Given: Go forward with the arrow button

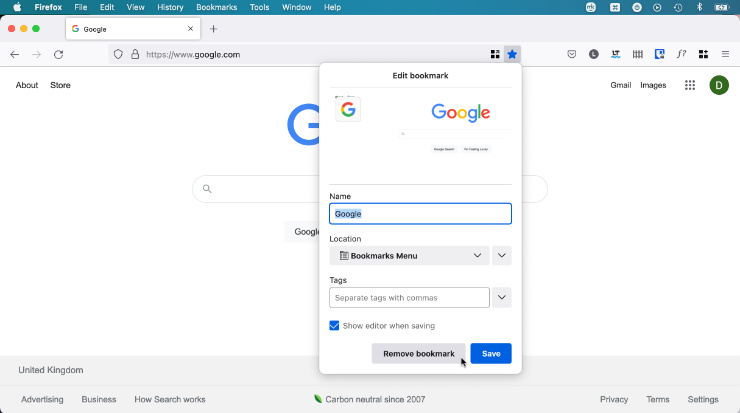Looking at the screenshot, I should coord(36,54).
